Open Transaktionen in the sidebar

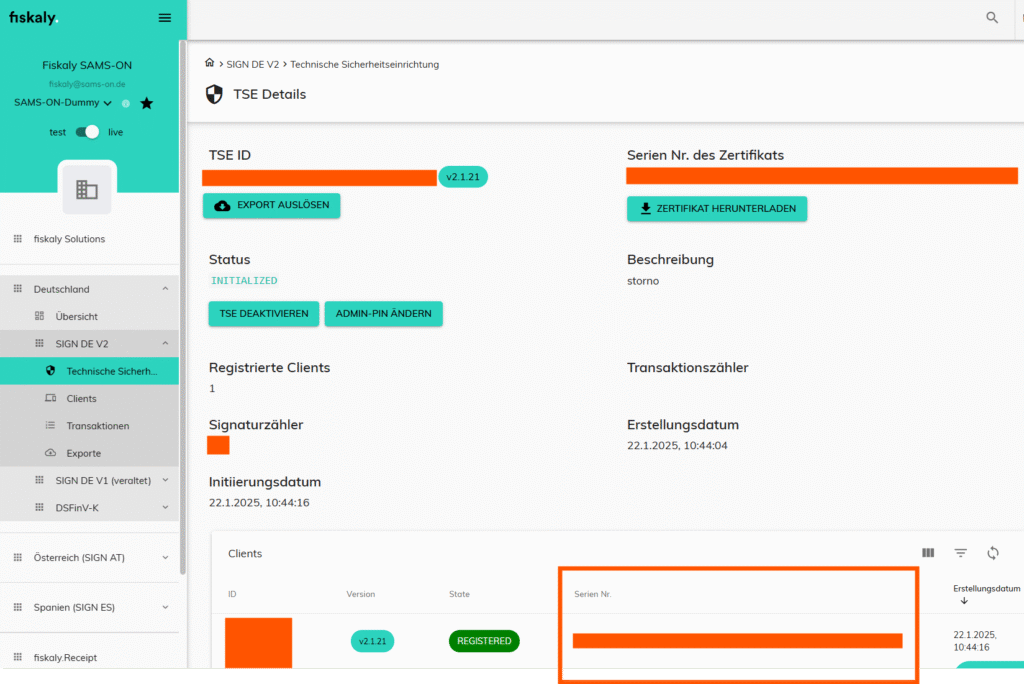coord(97,426)
